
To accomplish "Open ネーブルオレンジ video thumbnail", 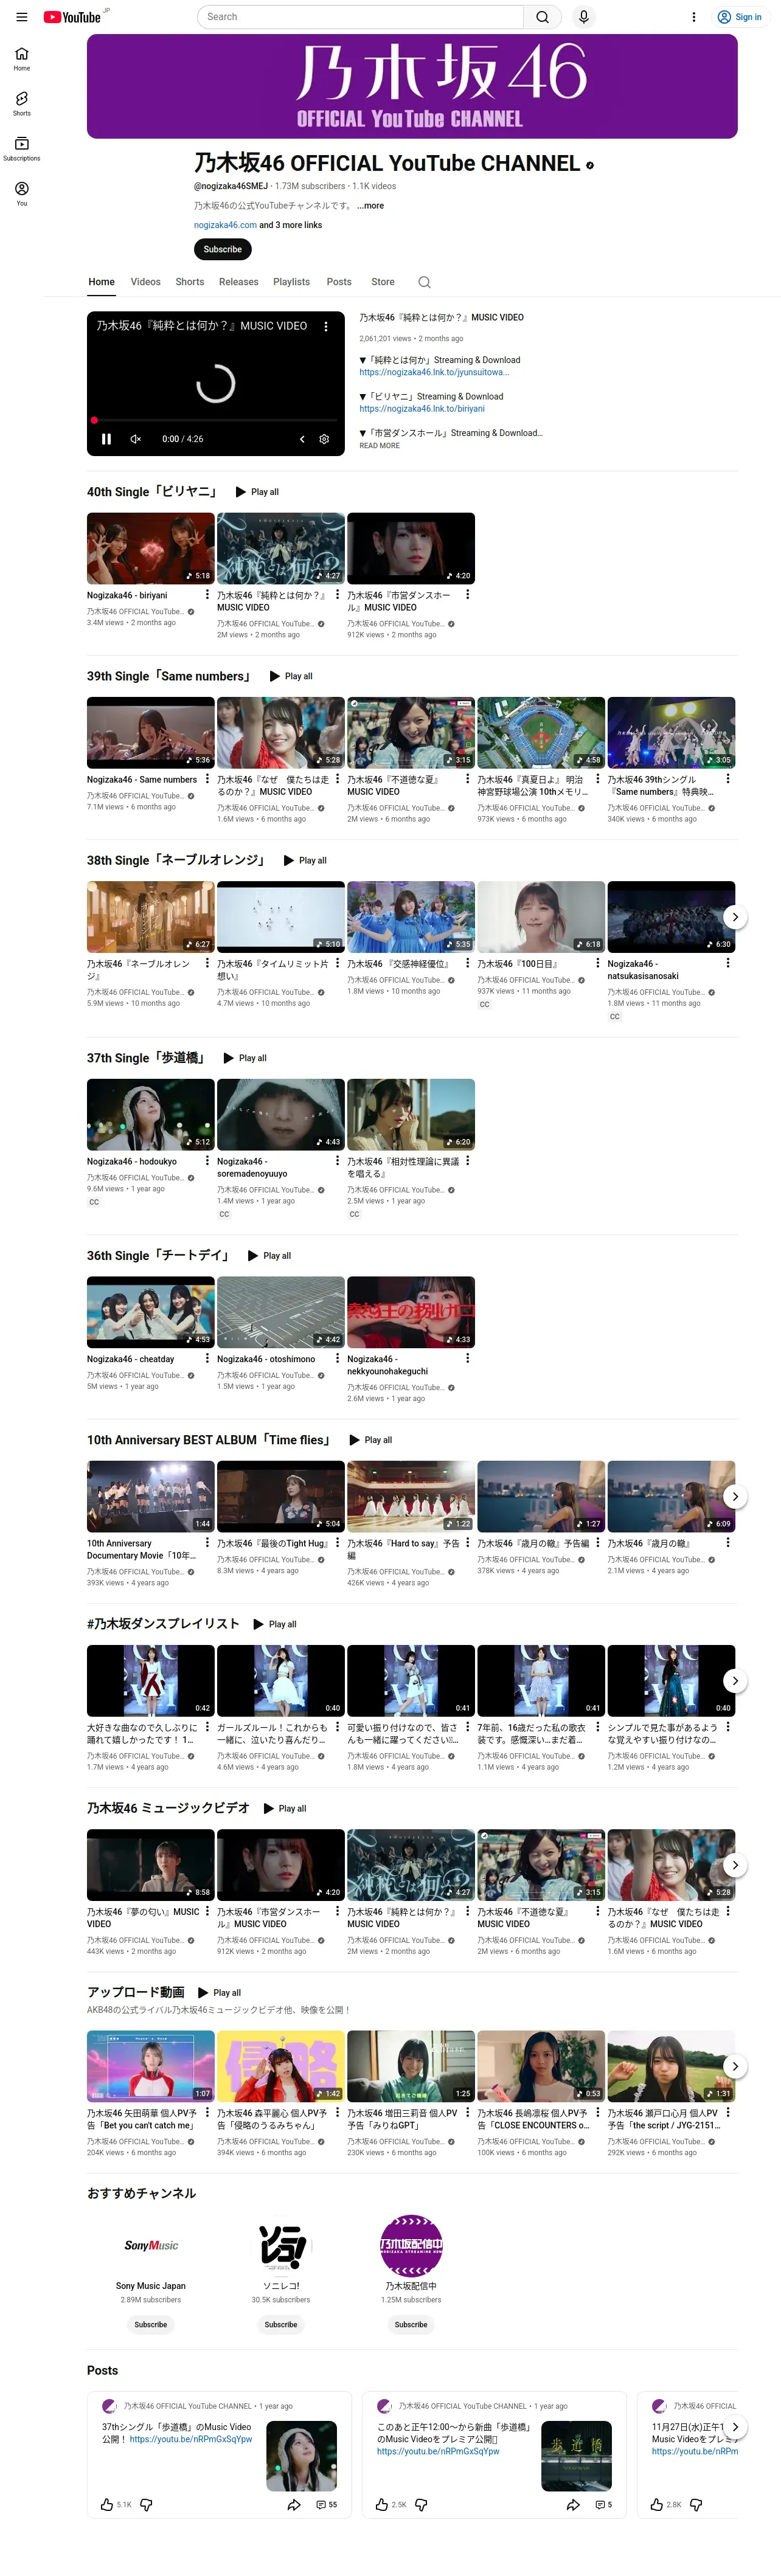I will [151, 916].
